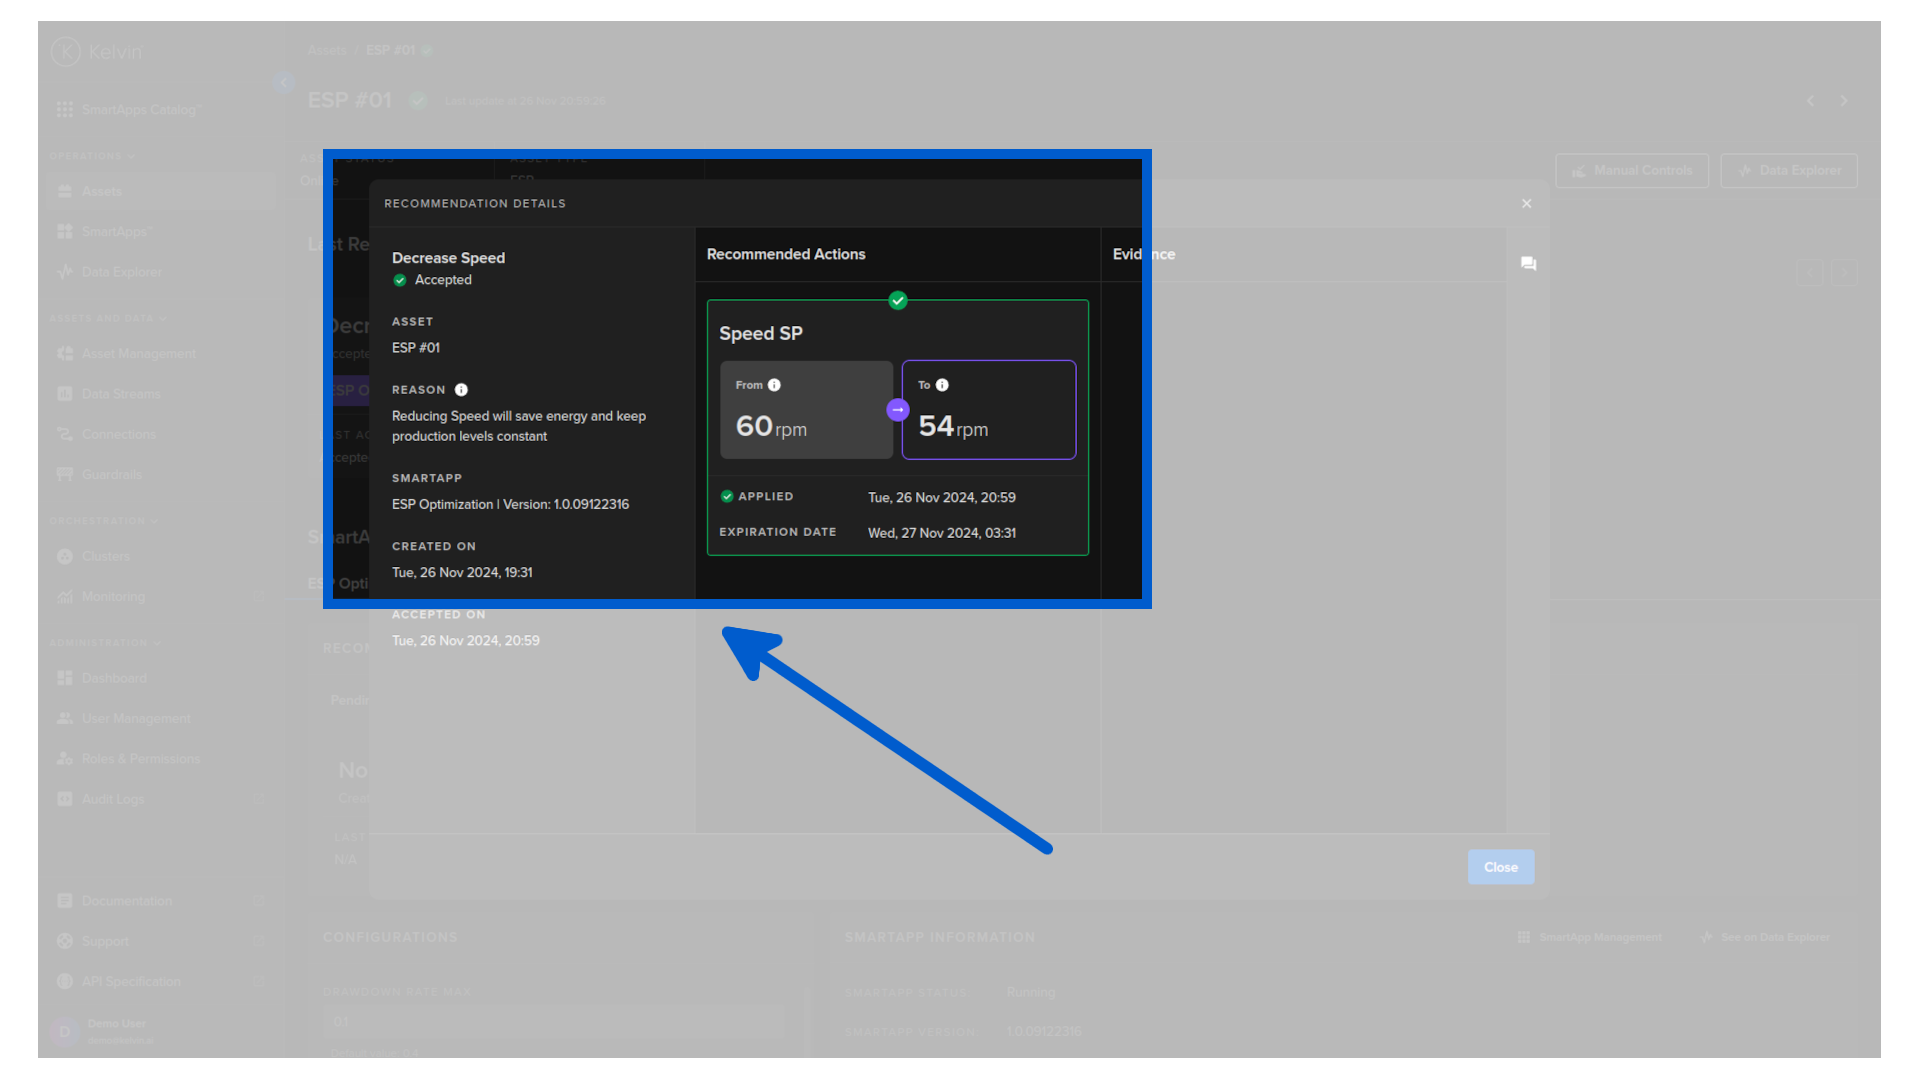Click the info icon beside the To value
This screenshot has width=1920, height=1080.
tap(944, 384)
